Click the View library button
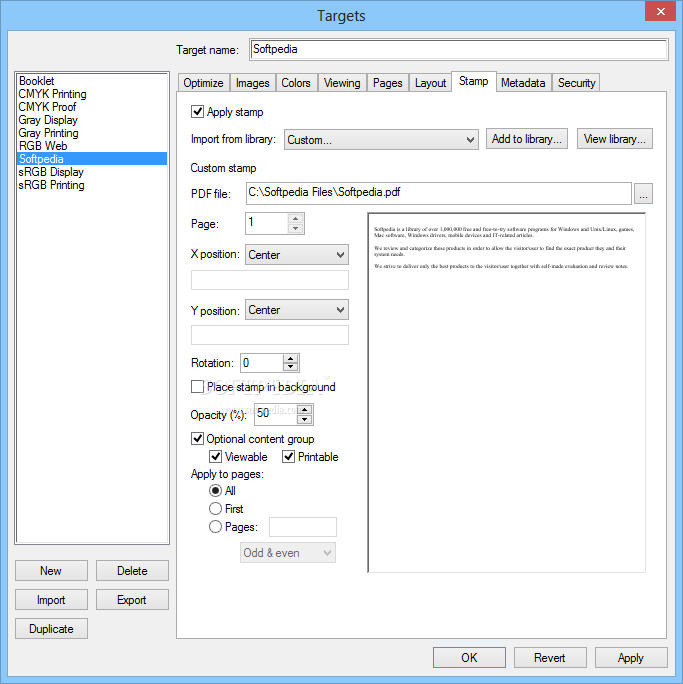 615,139
